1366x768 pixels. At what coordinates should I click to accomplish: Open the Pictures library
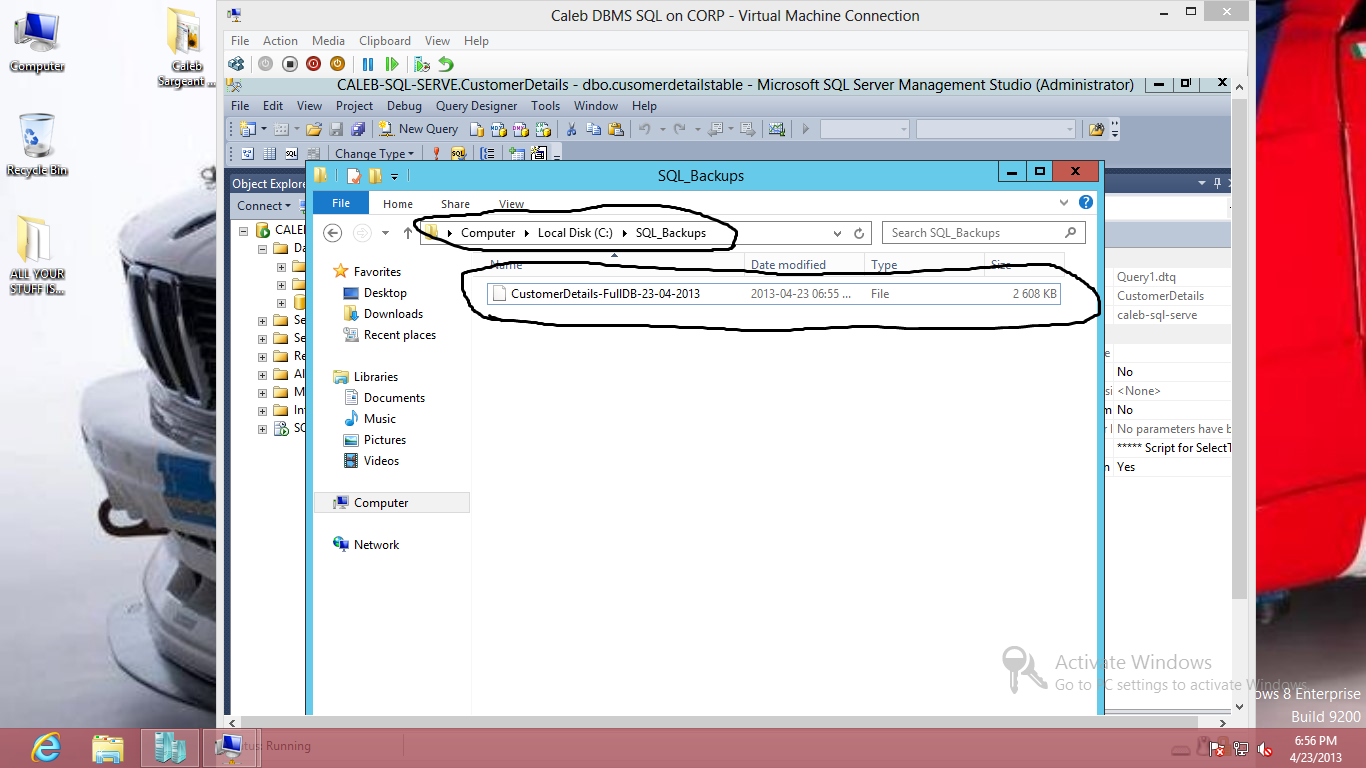coord(375,440)
